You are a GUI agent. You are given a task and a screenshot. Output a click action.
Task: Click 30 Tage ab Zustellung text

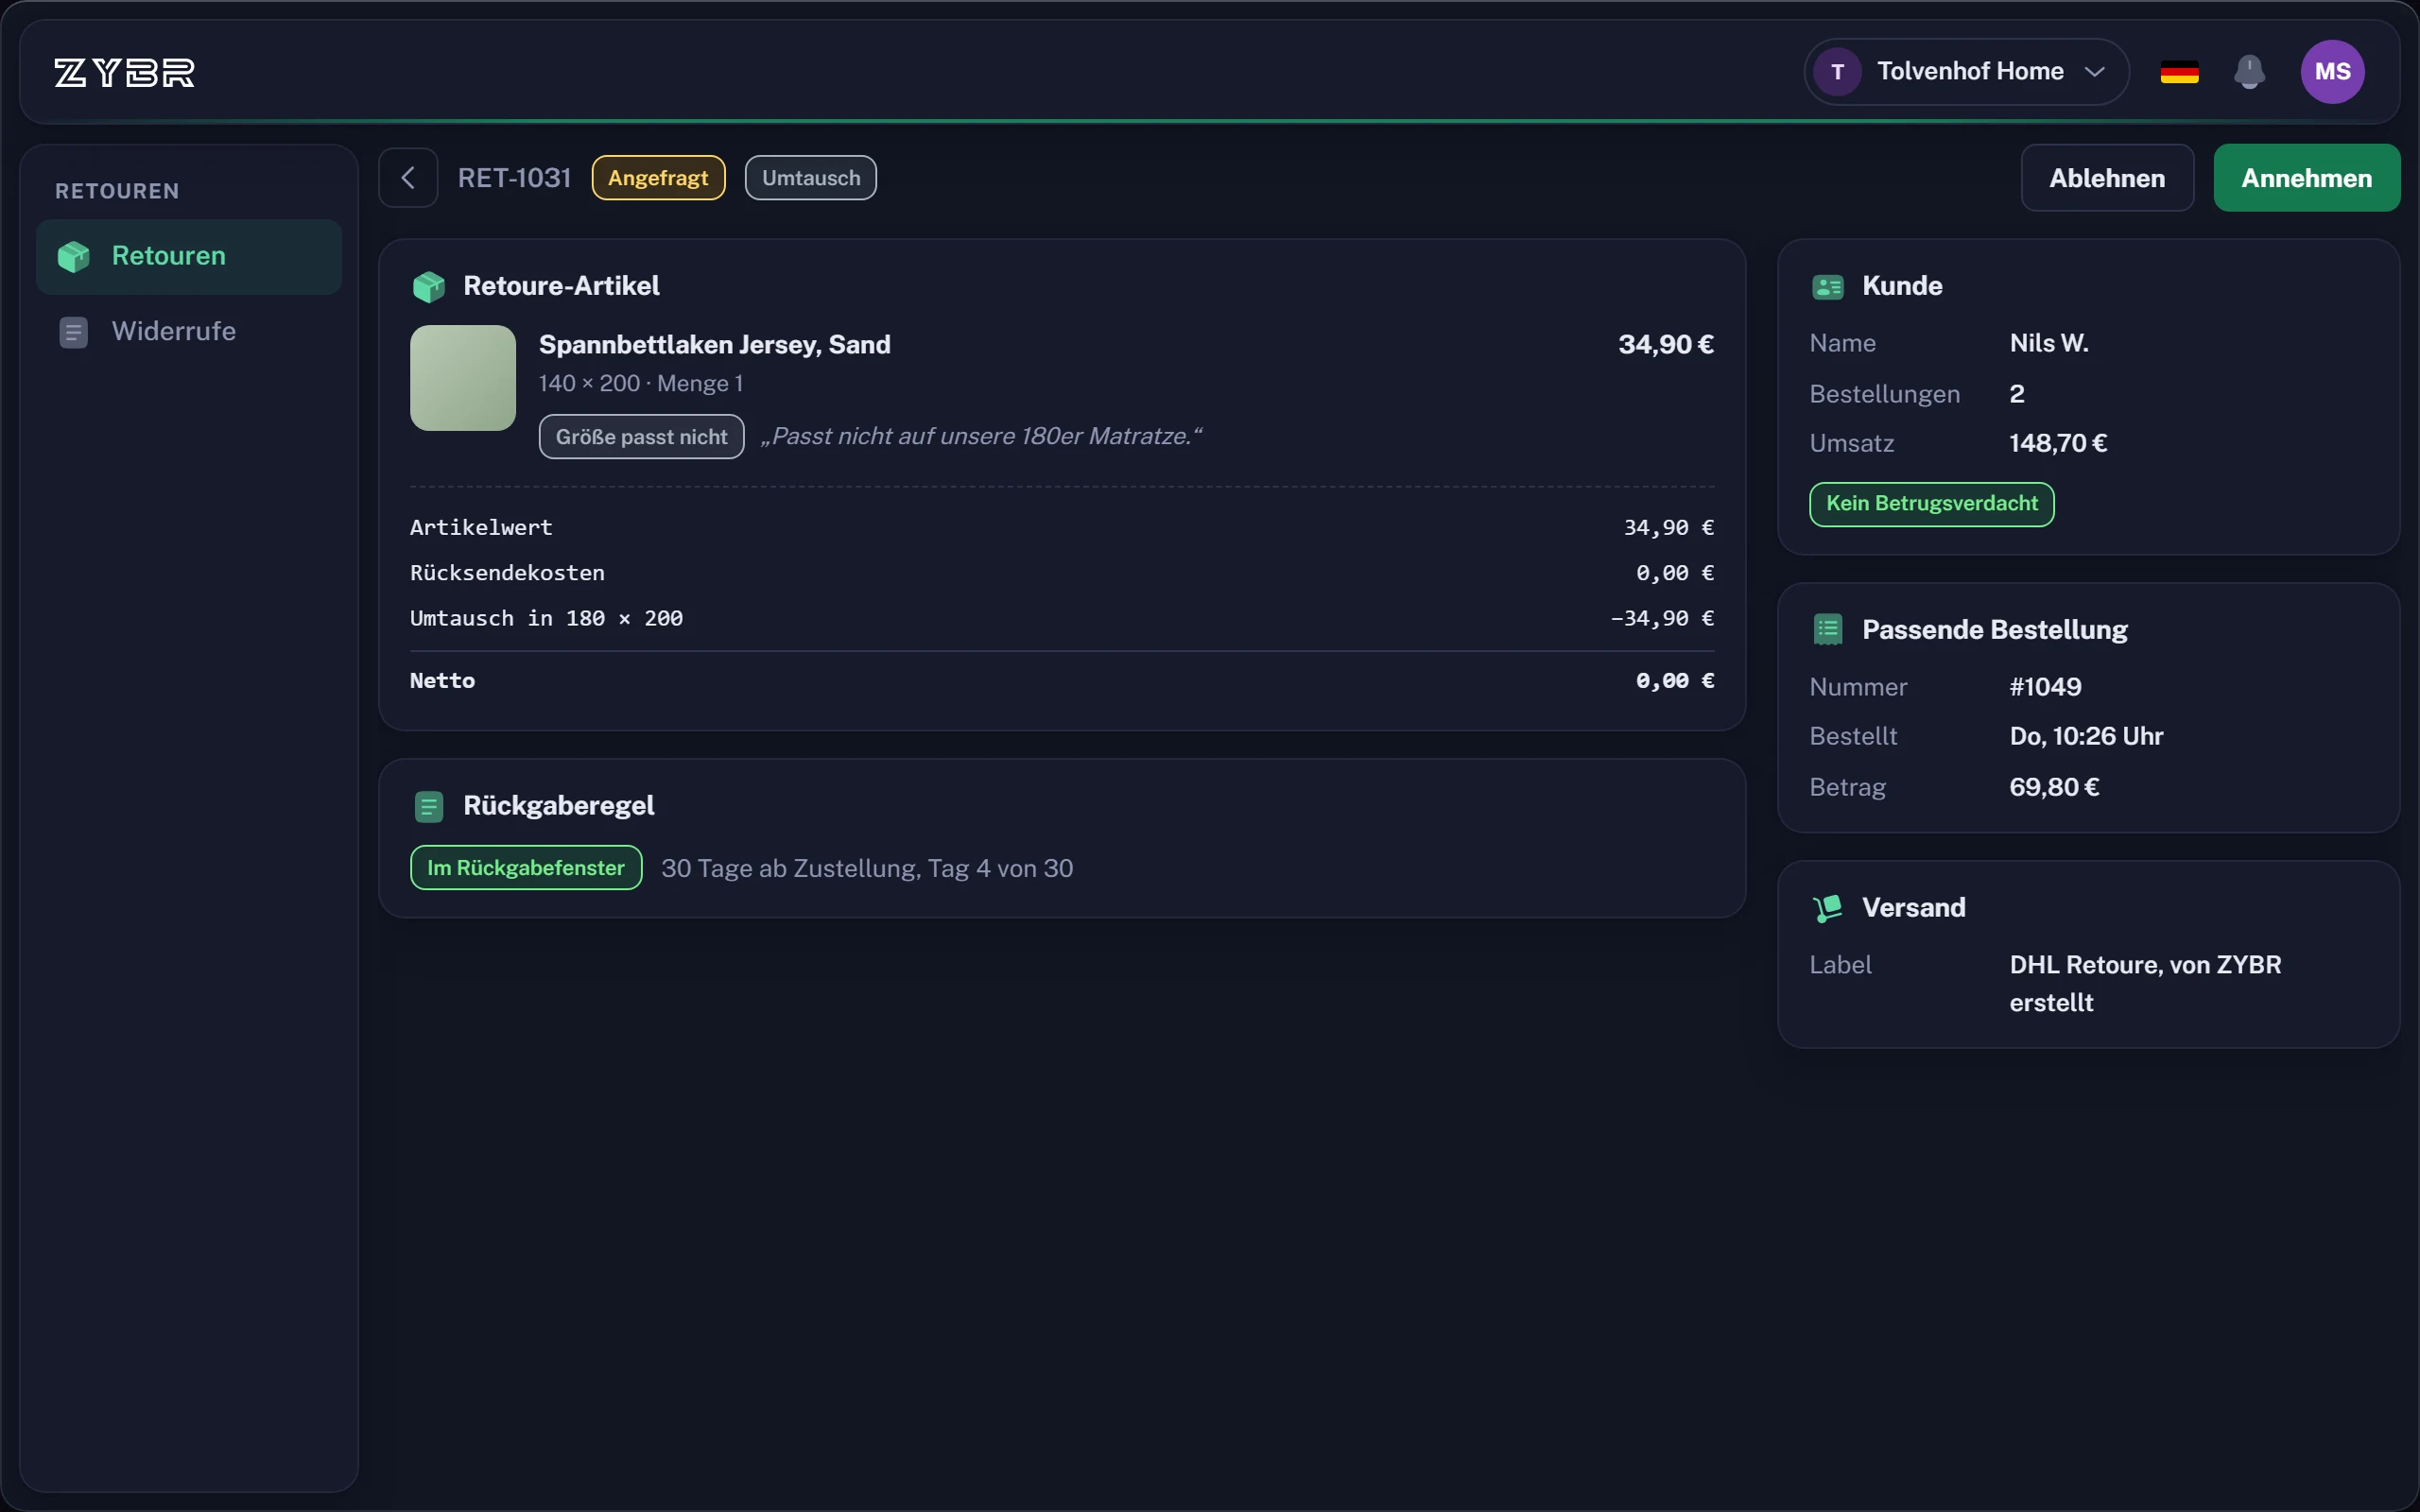point(867,868)
